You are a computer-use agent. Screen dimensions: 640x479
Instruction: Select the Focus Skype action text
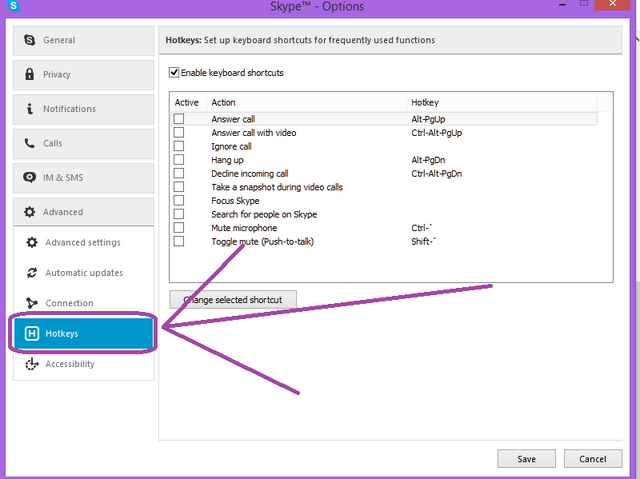(236, 201)
